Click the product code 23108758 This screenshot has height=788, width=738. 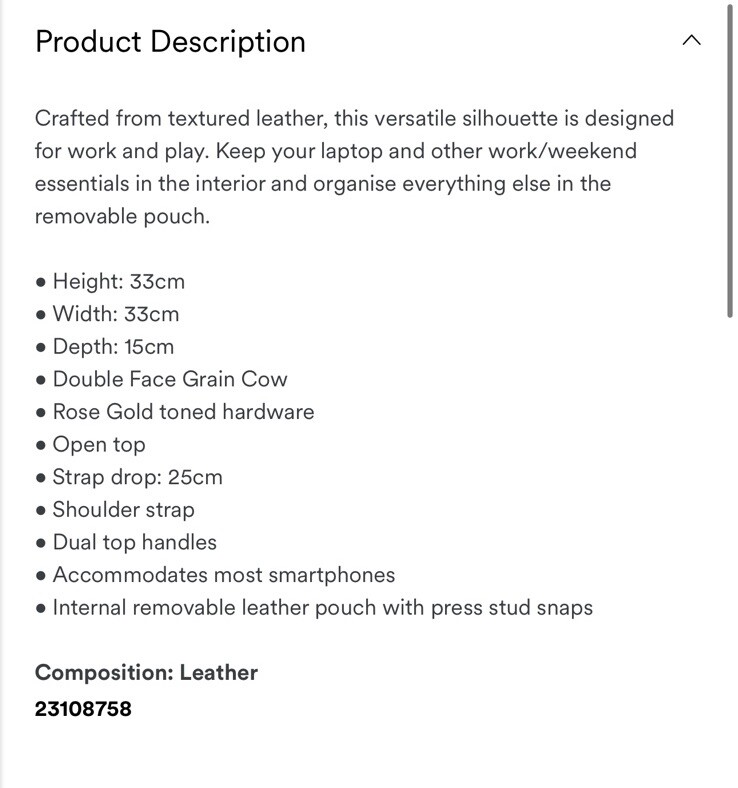[x=83, y=709]
